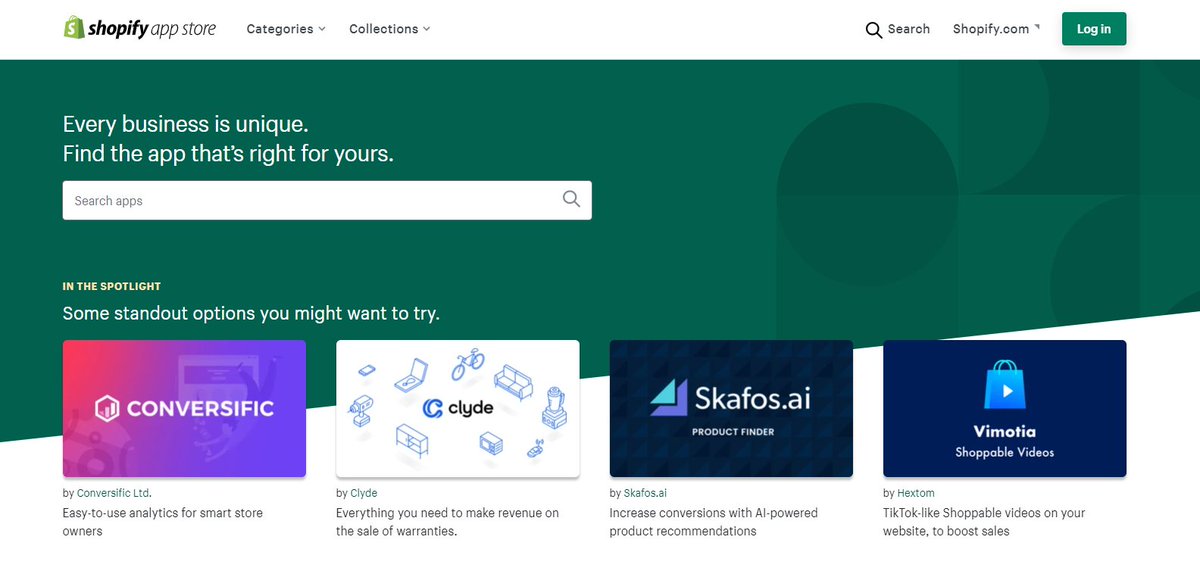This screenshot has height=571, width=1200.
Task: Click the magnifier icon in the header Search
Action: coord(874,30)
